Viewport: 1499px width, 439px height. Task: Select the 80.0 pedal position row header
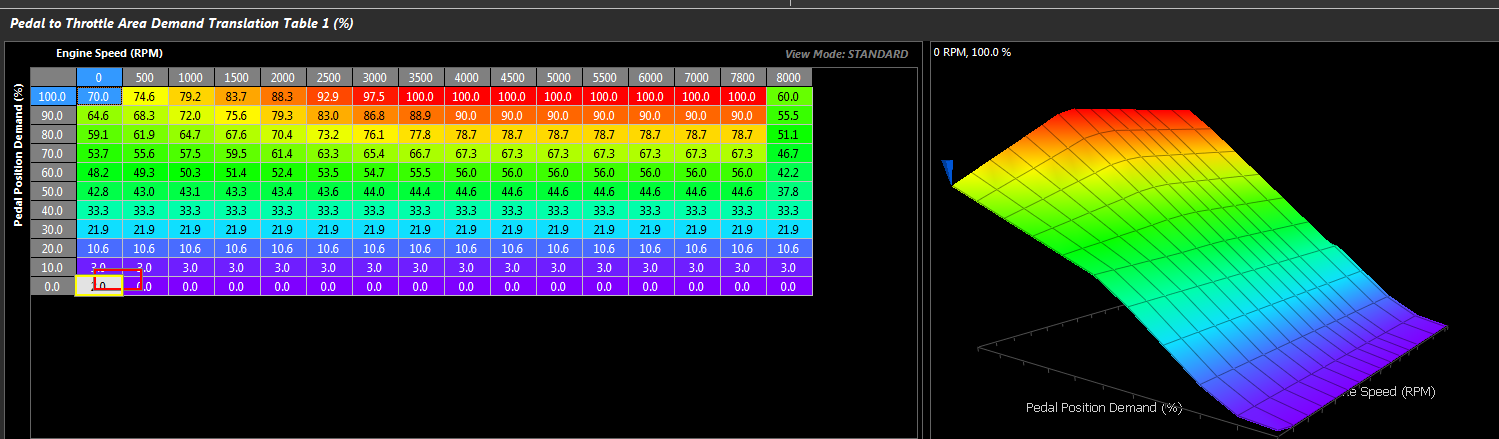pos(53,135)
